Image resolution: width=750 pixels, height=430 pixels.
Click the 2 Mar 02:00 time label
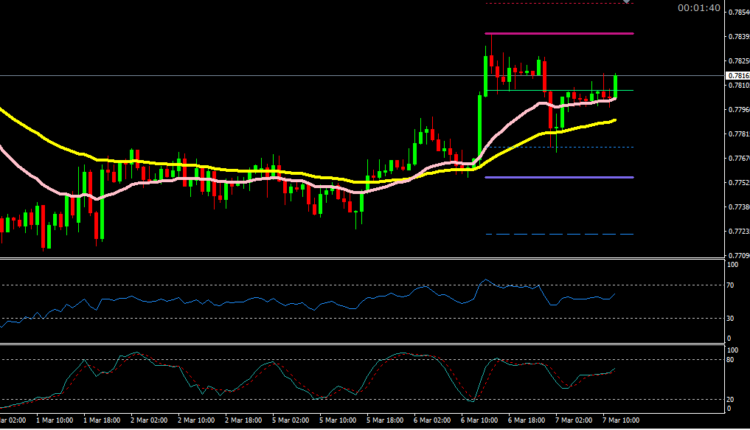coord(149,422)
